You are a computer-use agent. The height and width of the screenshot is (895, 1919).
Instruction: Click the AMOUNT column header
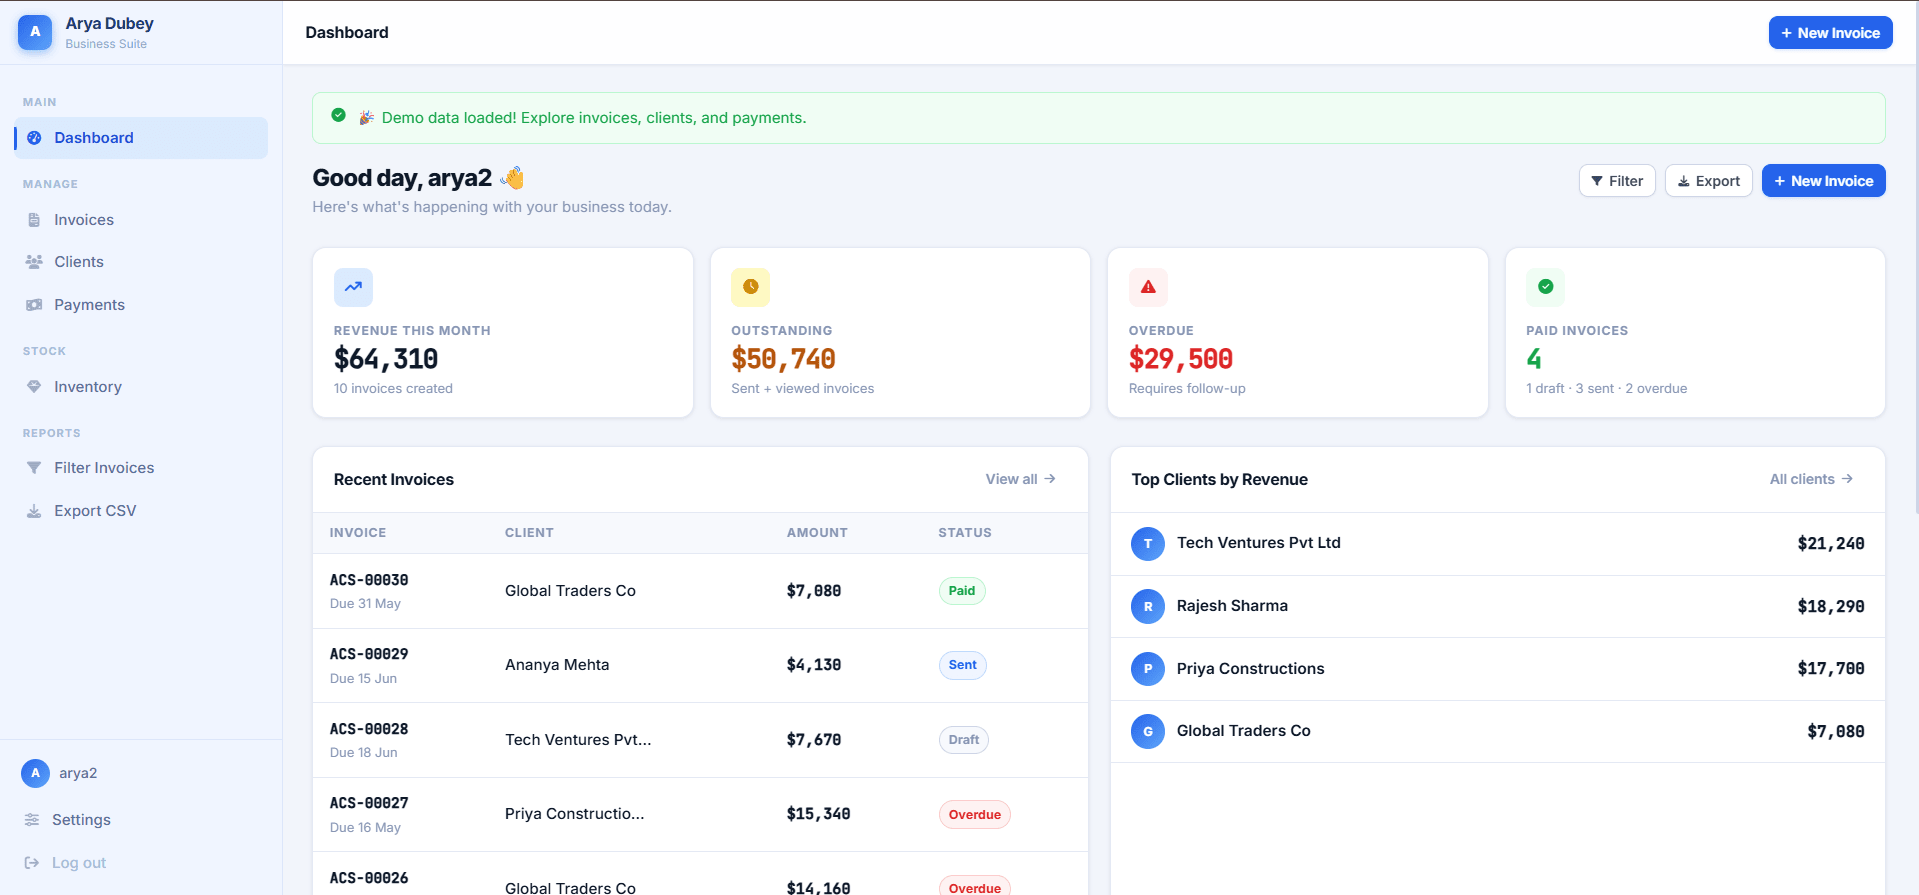[x=817, y=533]
